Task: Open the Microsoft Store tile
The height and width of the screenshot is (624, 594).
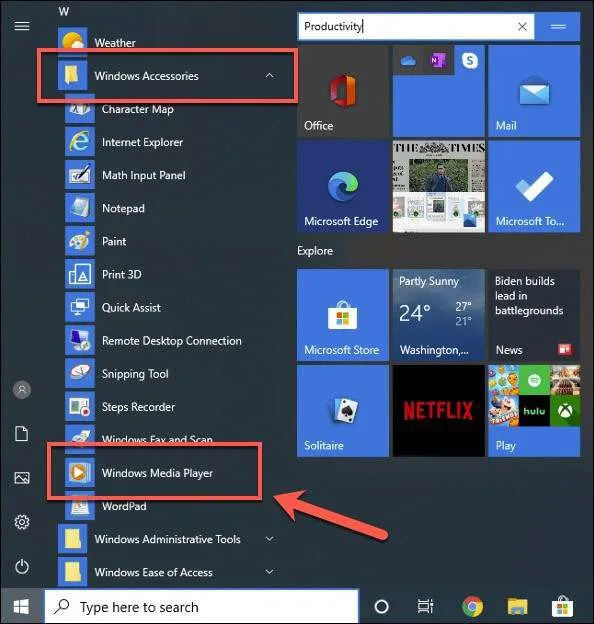Action: (343, 315)
